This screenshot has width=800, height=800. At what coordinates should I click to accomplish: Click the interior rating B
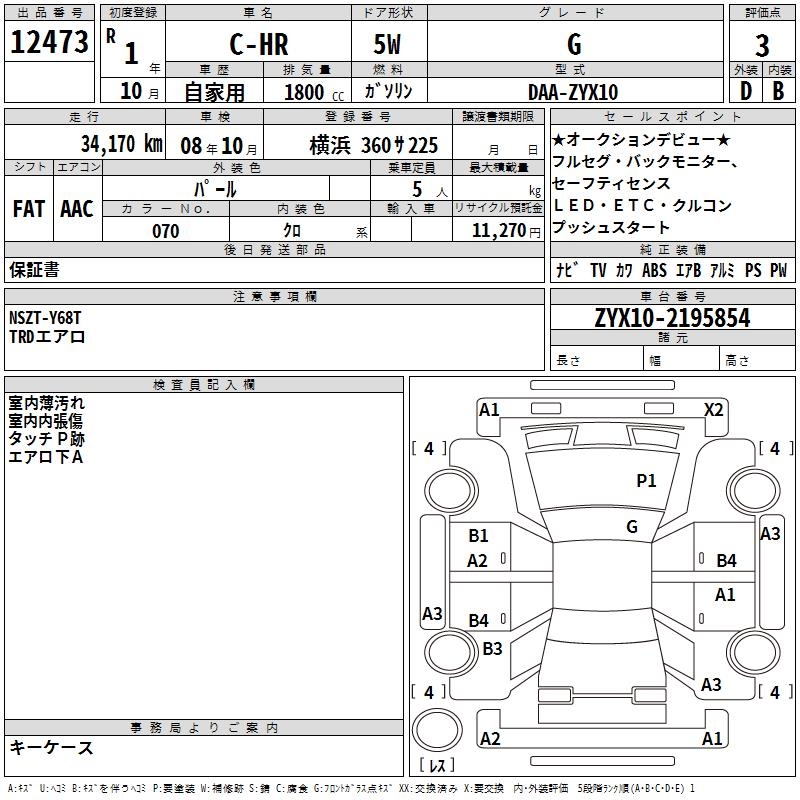coord(778,91)
